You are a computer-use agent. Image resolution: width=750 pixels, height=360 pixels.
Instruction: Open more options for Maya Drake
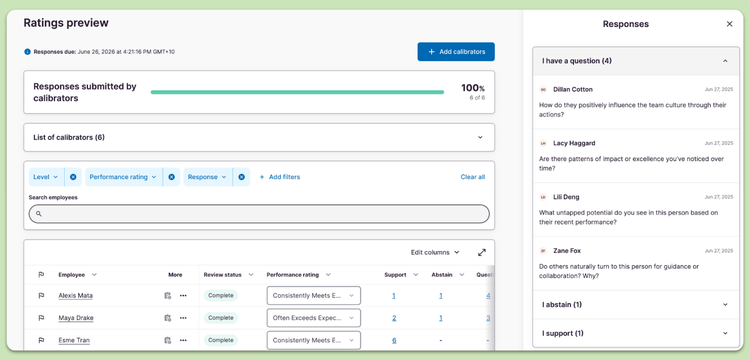[183, 318]
